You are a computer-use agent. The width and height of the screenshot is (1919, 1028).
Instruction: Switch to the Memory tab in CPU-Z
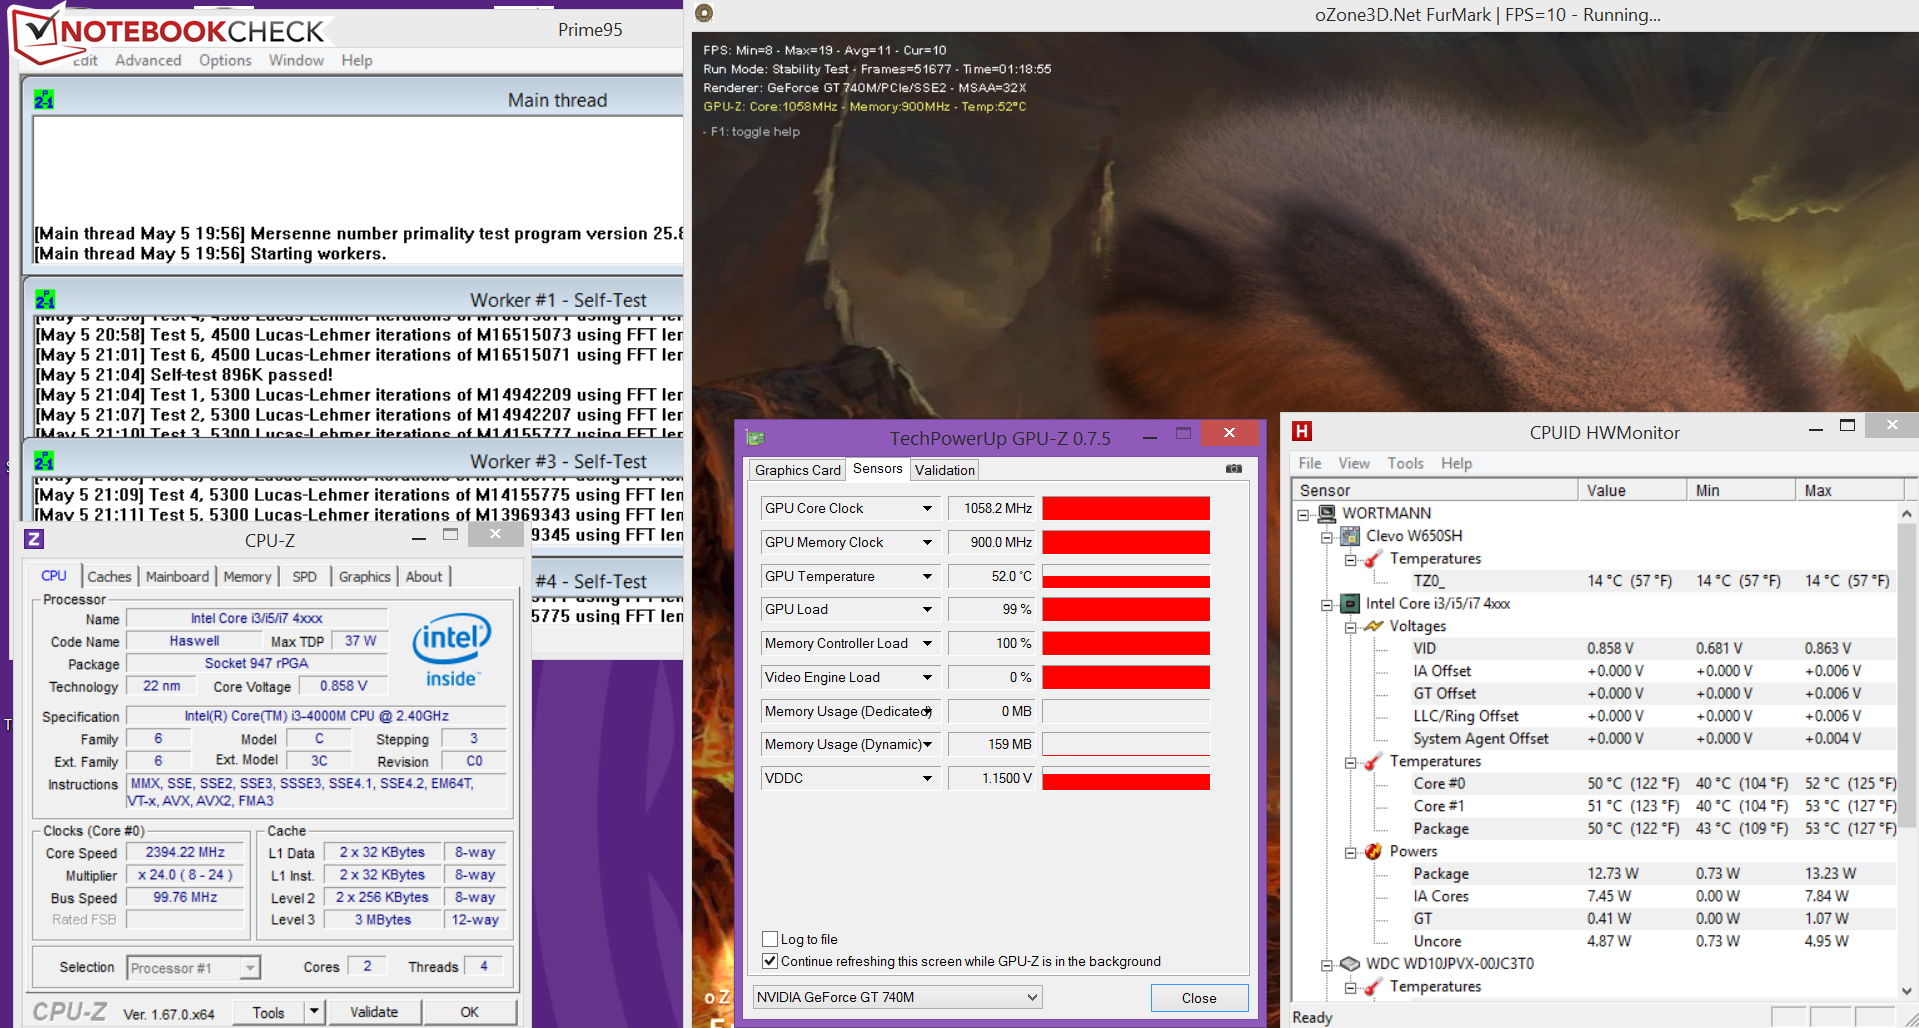pos(247,576)
